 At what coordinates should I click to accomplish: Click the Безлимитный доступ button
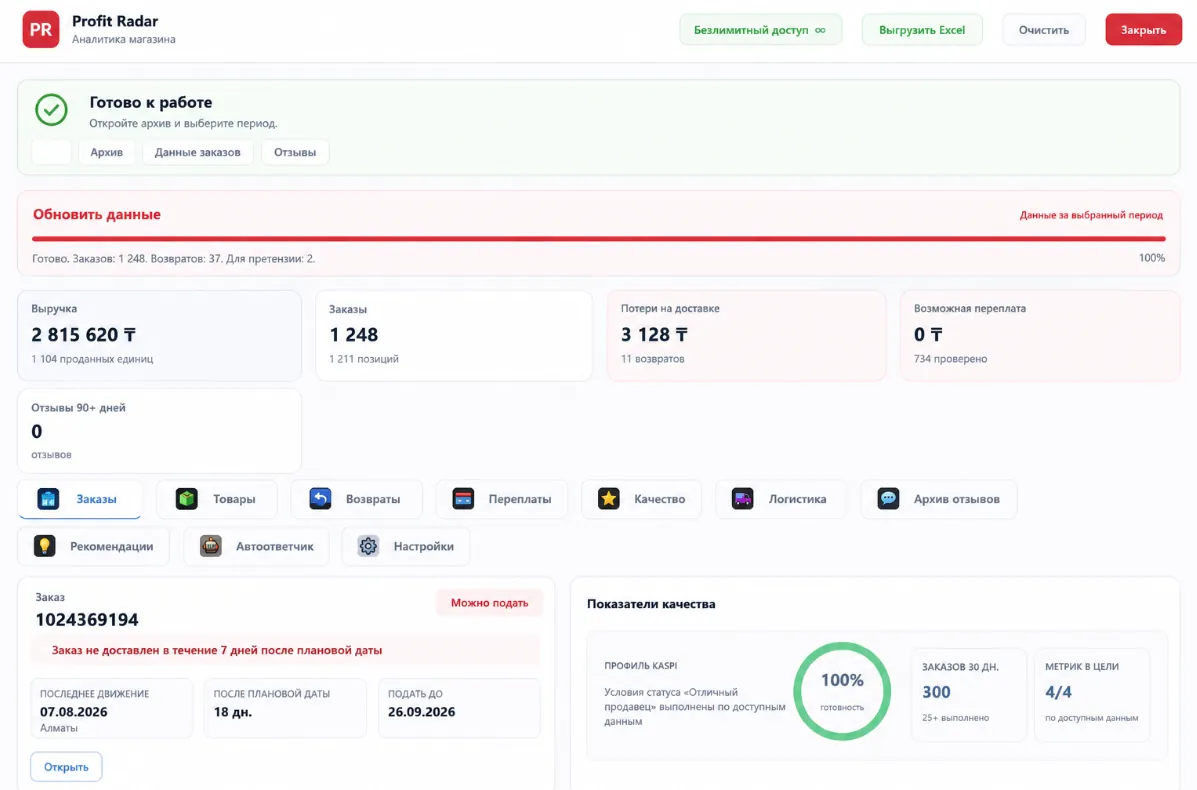coord(760,30)
